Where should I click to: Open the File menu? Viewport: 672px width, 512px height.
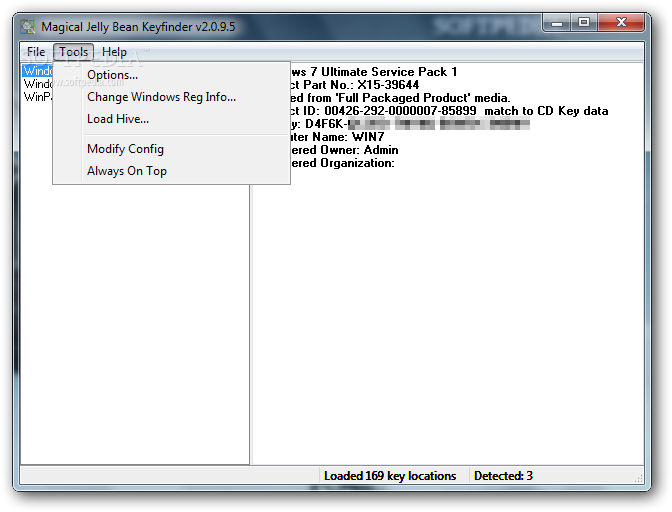coord(36,52)
